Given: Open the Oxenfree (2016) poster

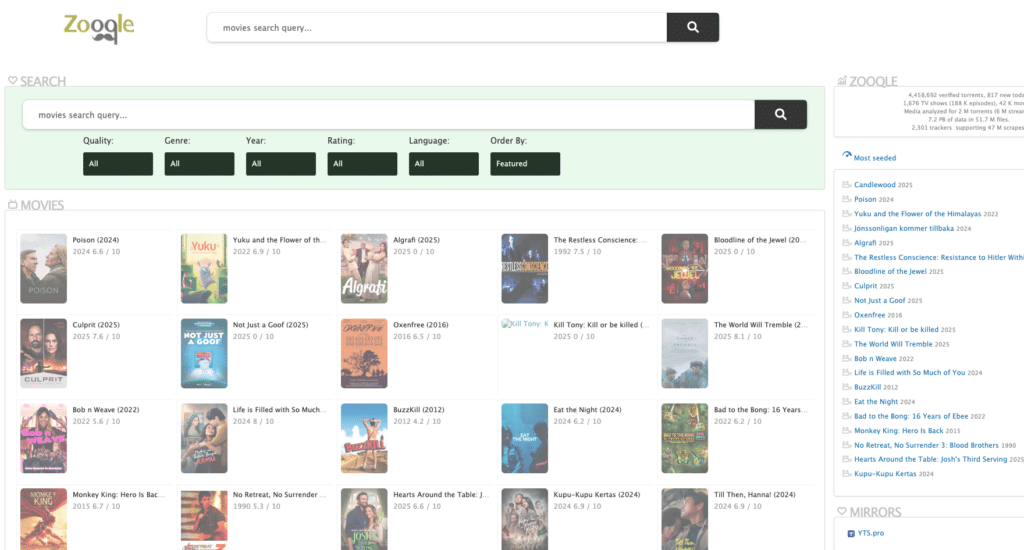Looking at the screenshot, I should click(x=364, y=353).
